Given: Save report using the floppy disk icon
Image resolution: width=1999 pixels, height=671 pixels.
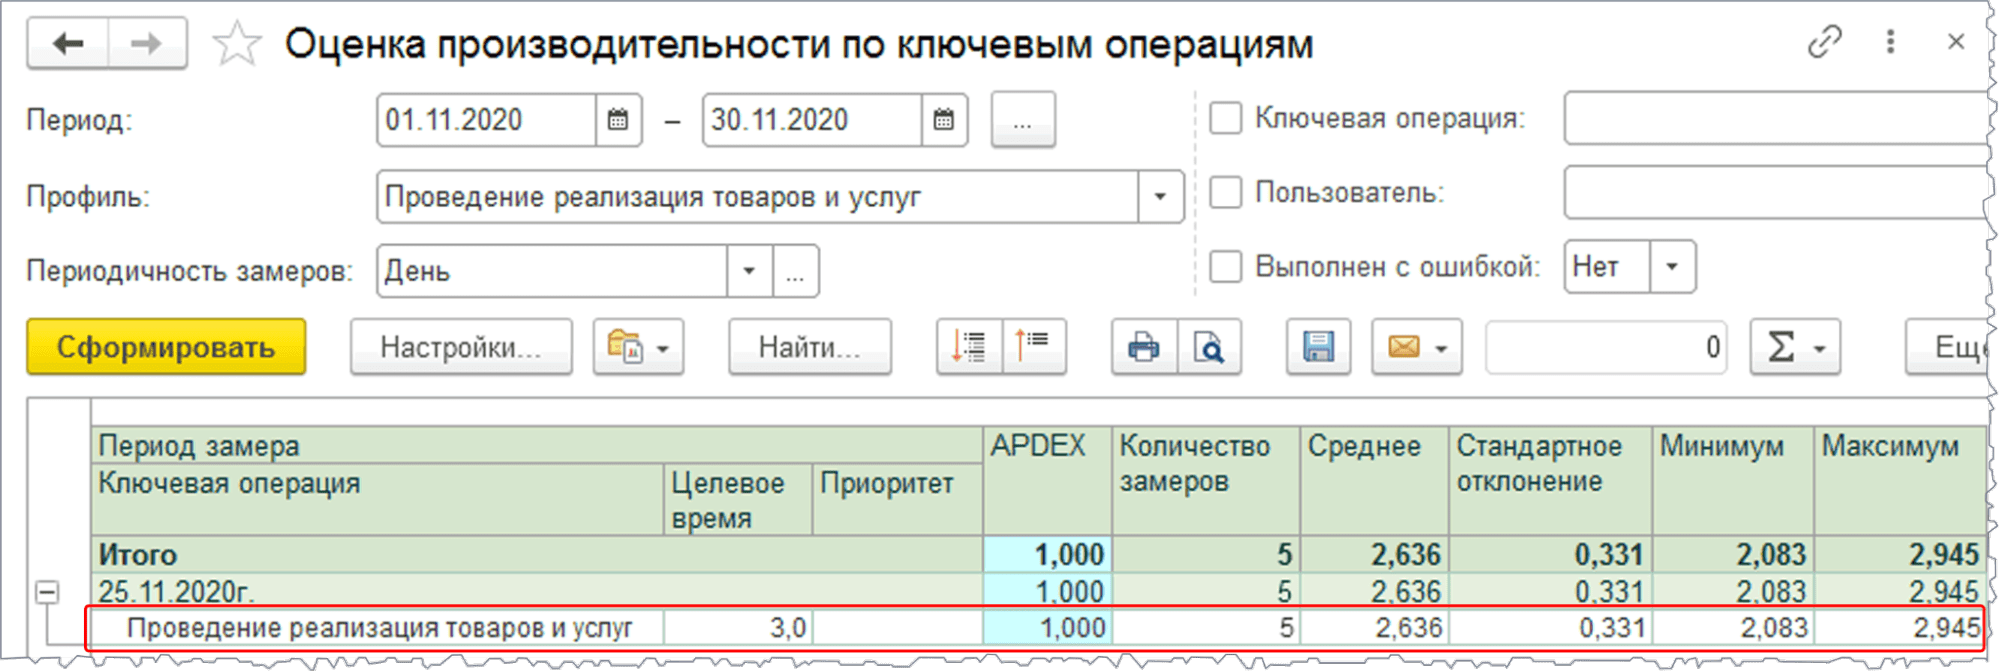Looking at the screenshot, I should tap(1318, 347).
